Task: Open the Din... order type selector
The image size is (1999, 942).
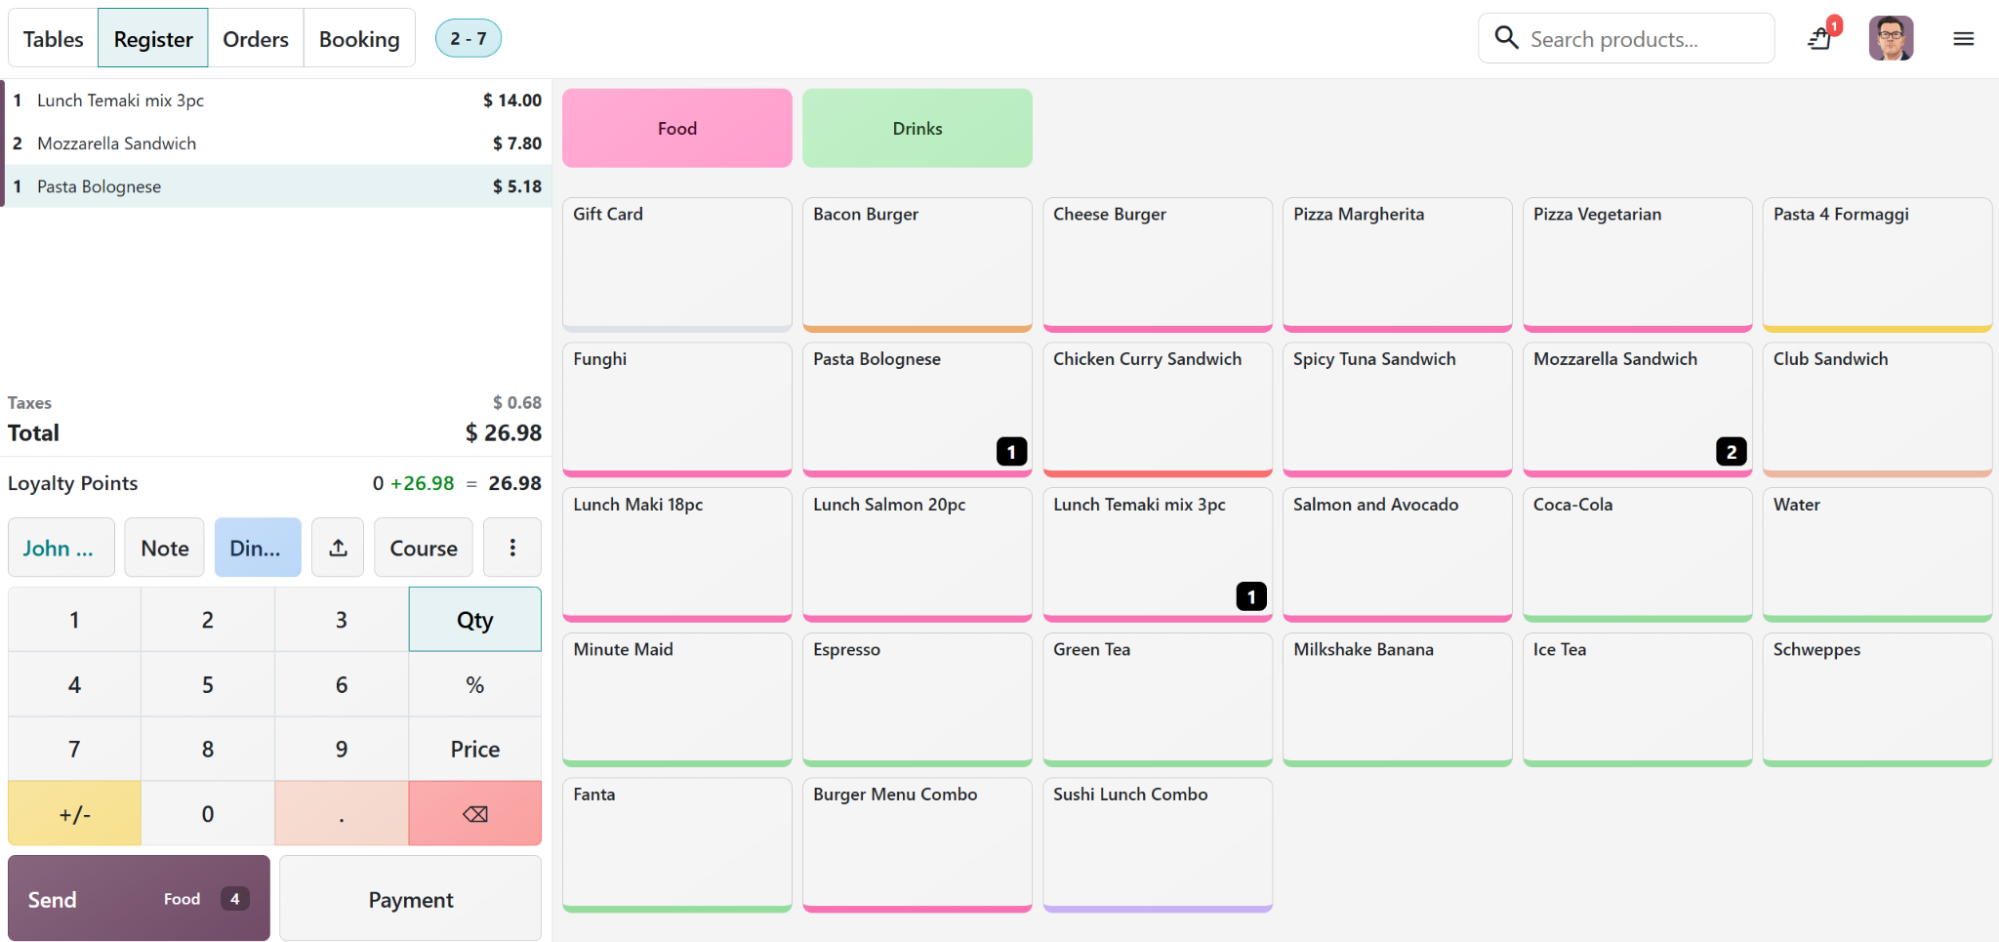Action: 257,547
